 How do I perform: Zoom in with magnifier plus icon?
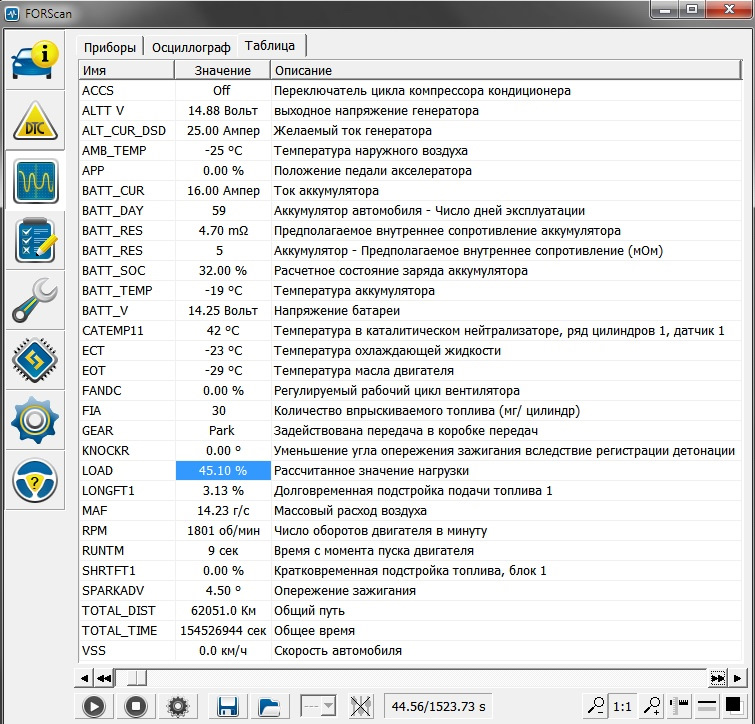coord(651,706)
